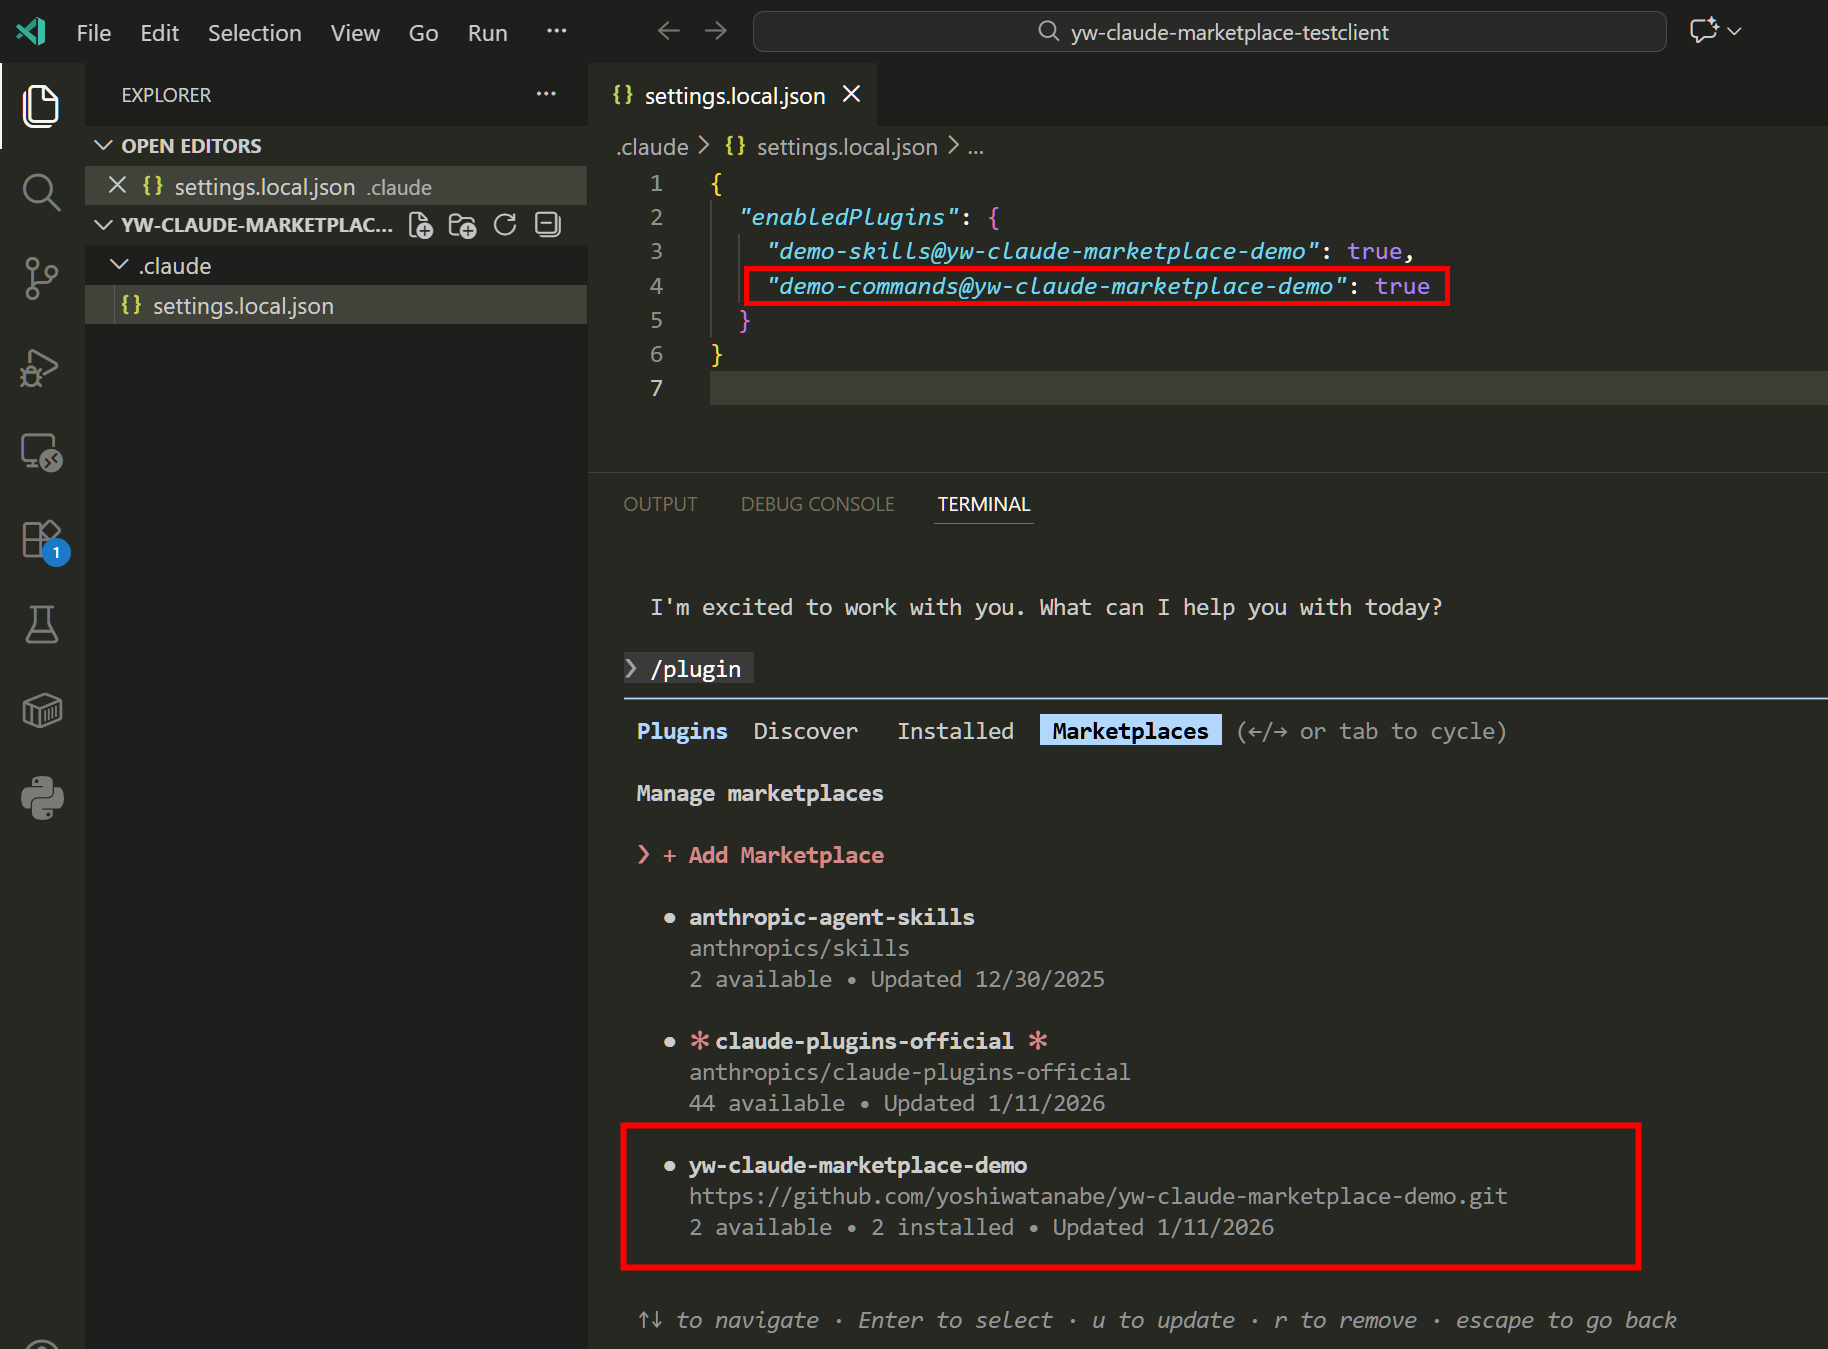Open Explorer views and more actions menu
The width and height of the screenshot is (1828, 1349).
(546, 94)
